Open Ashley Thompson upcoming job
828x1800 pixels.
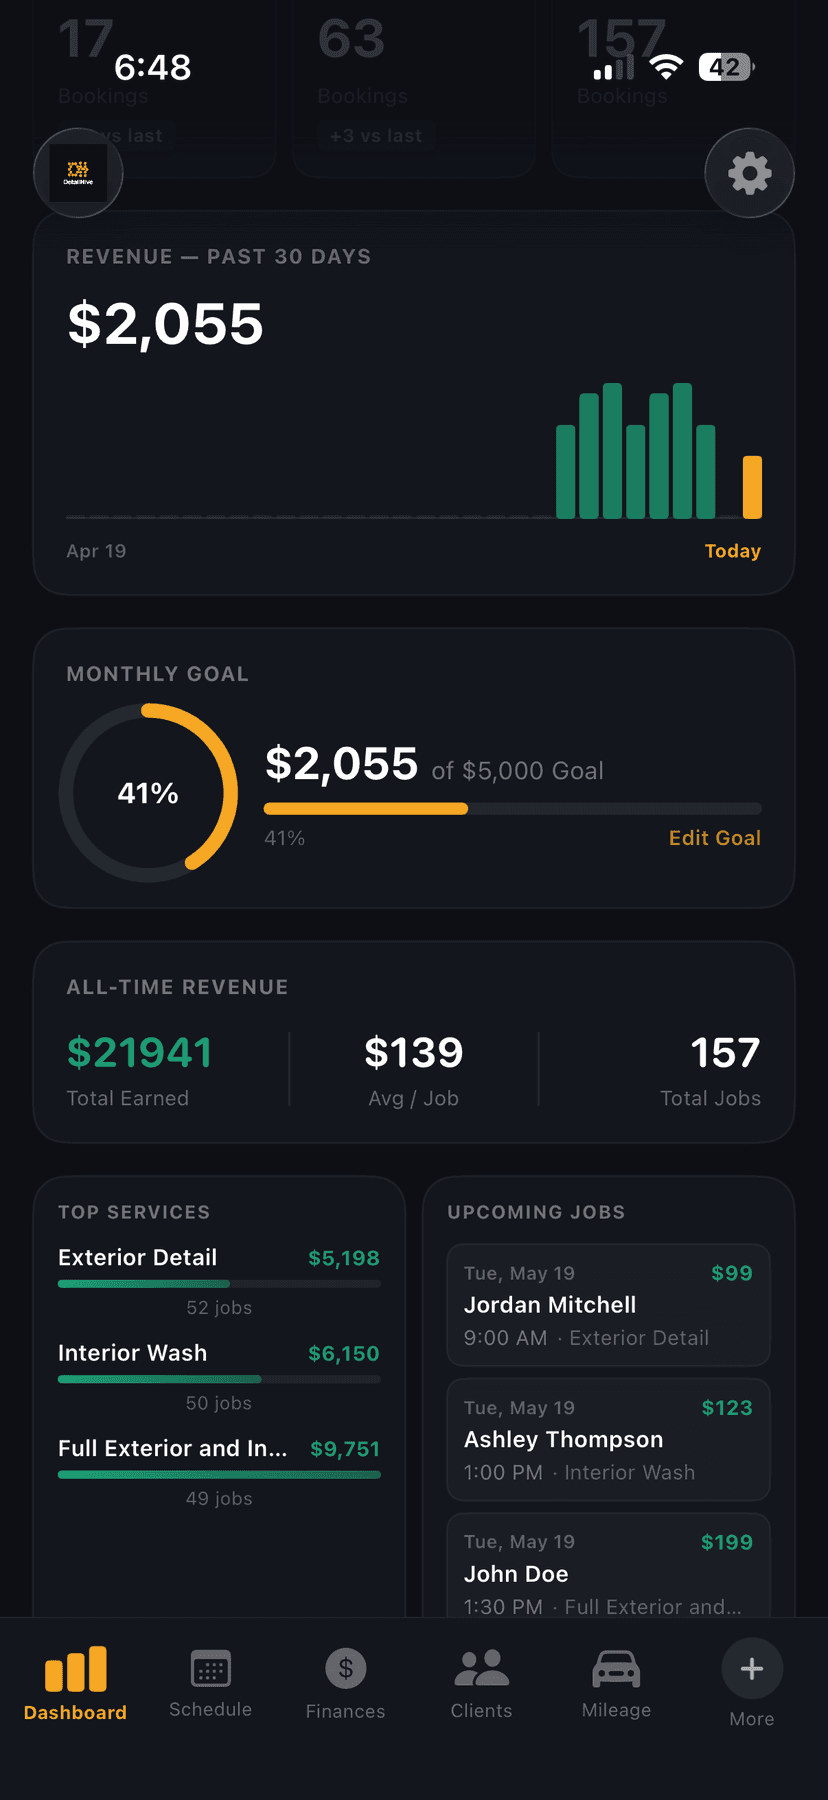click(x=608, y=1440)
